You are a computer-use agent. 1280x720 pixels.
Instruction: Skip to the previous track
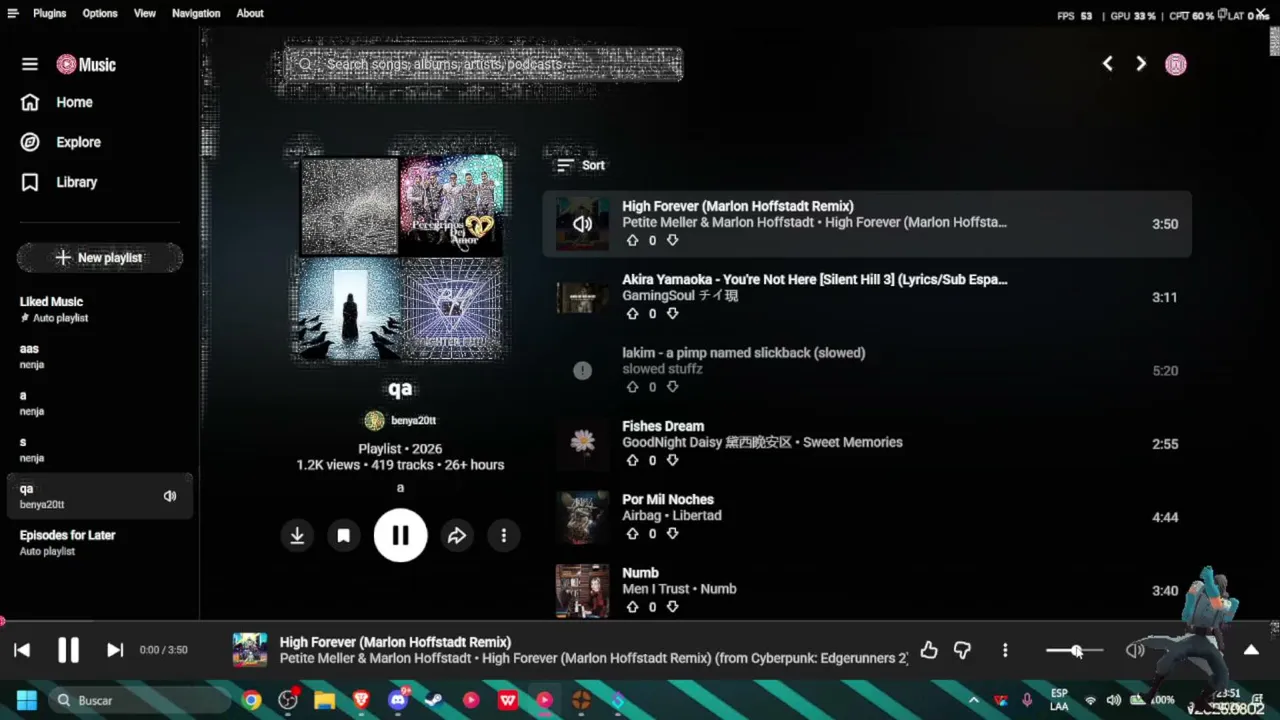pos(22,650)
